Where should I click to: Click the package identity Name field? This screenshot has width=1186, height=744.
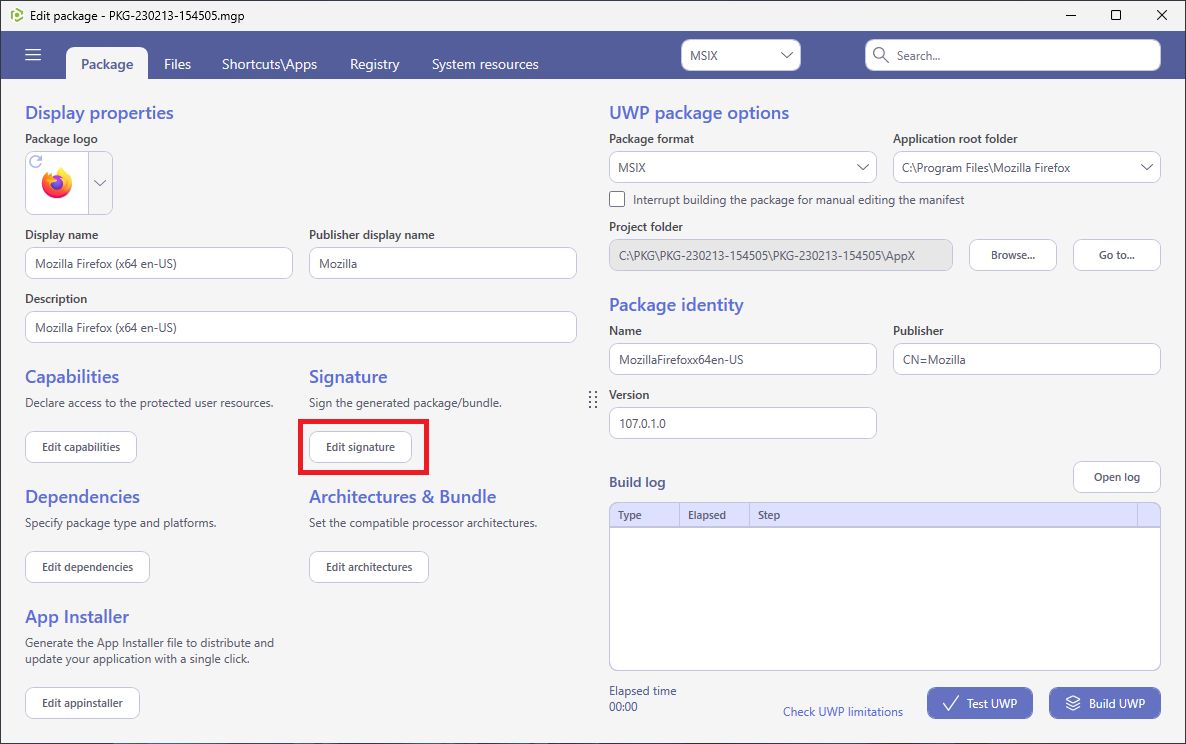(x=743, y=359)
